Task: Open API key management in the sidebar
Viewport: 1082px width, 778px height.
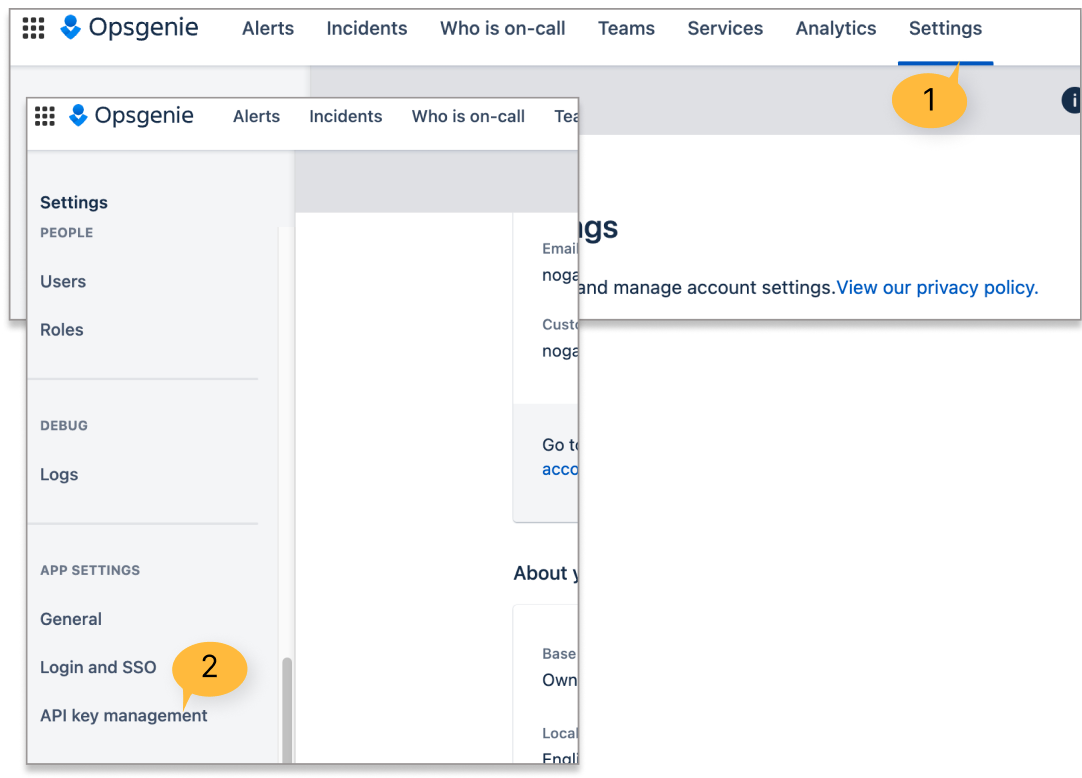Action: click(x=124, y=715)
